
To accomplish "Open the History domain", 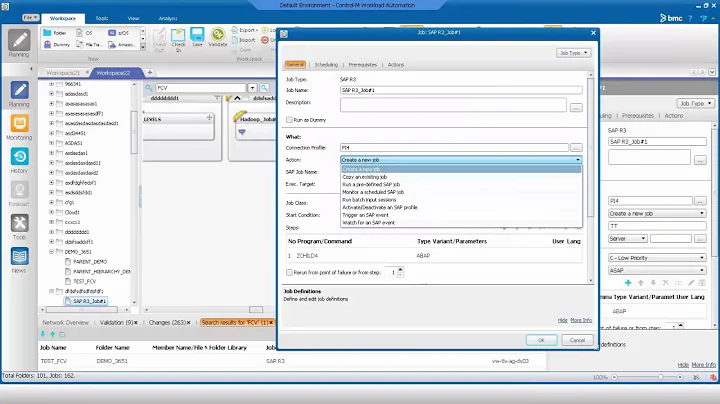I will coord(19,160).
